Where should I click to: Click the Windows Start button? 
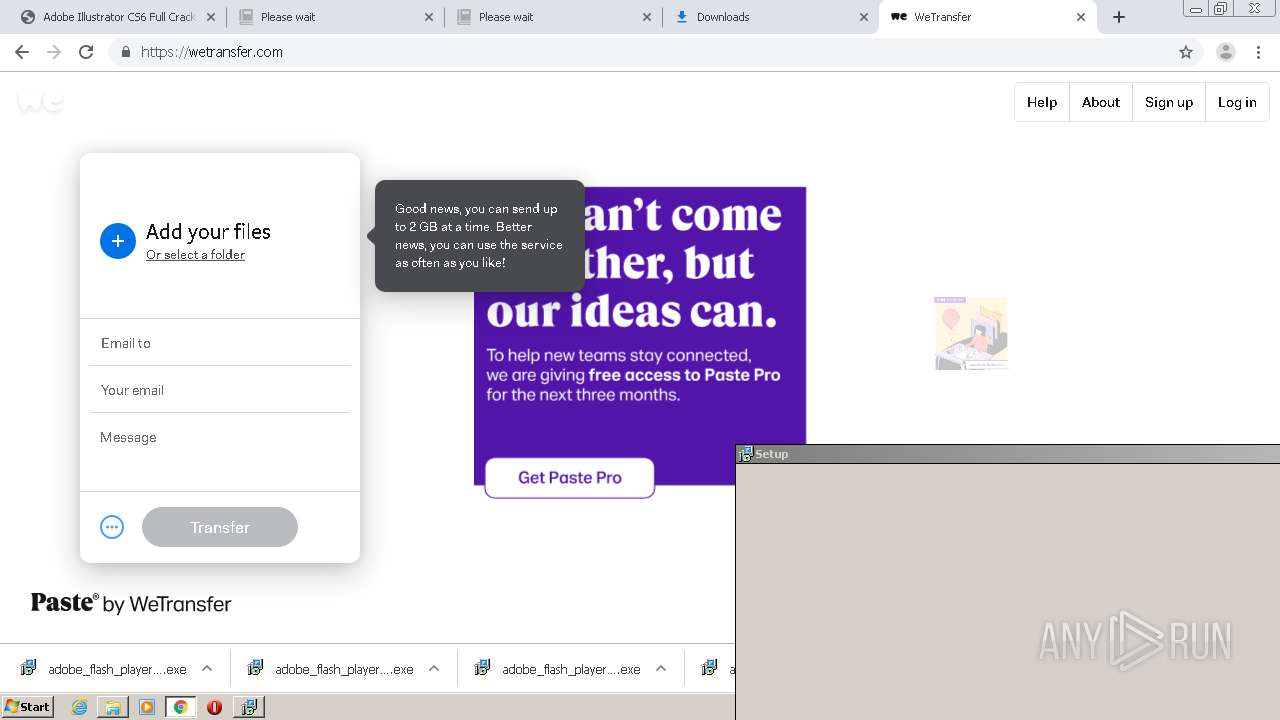tap(28, 707)
